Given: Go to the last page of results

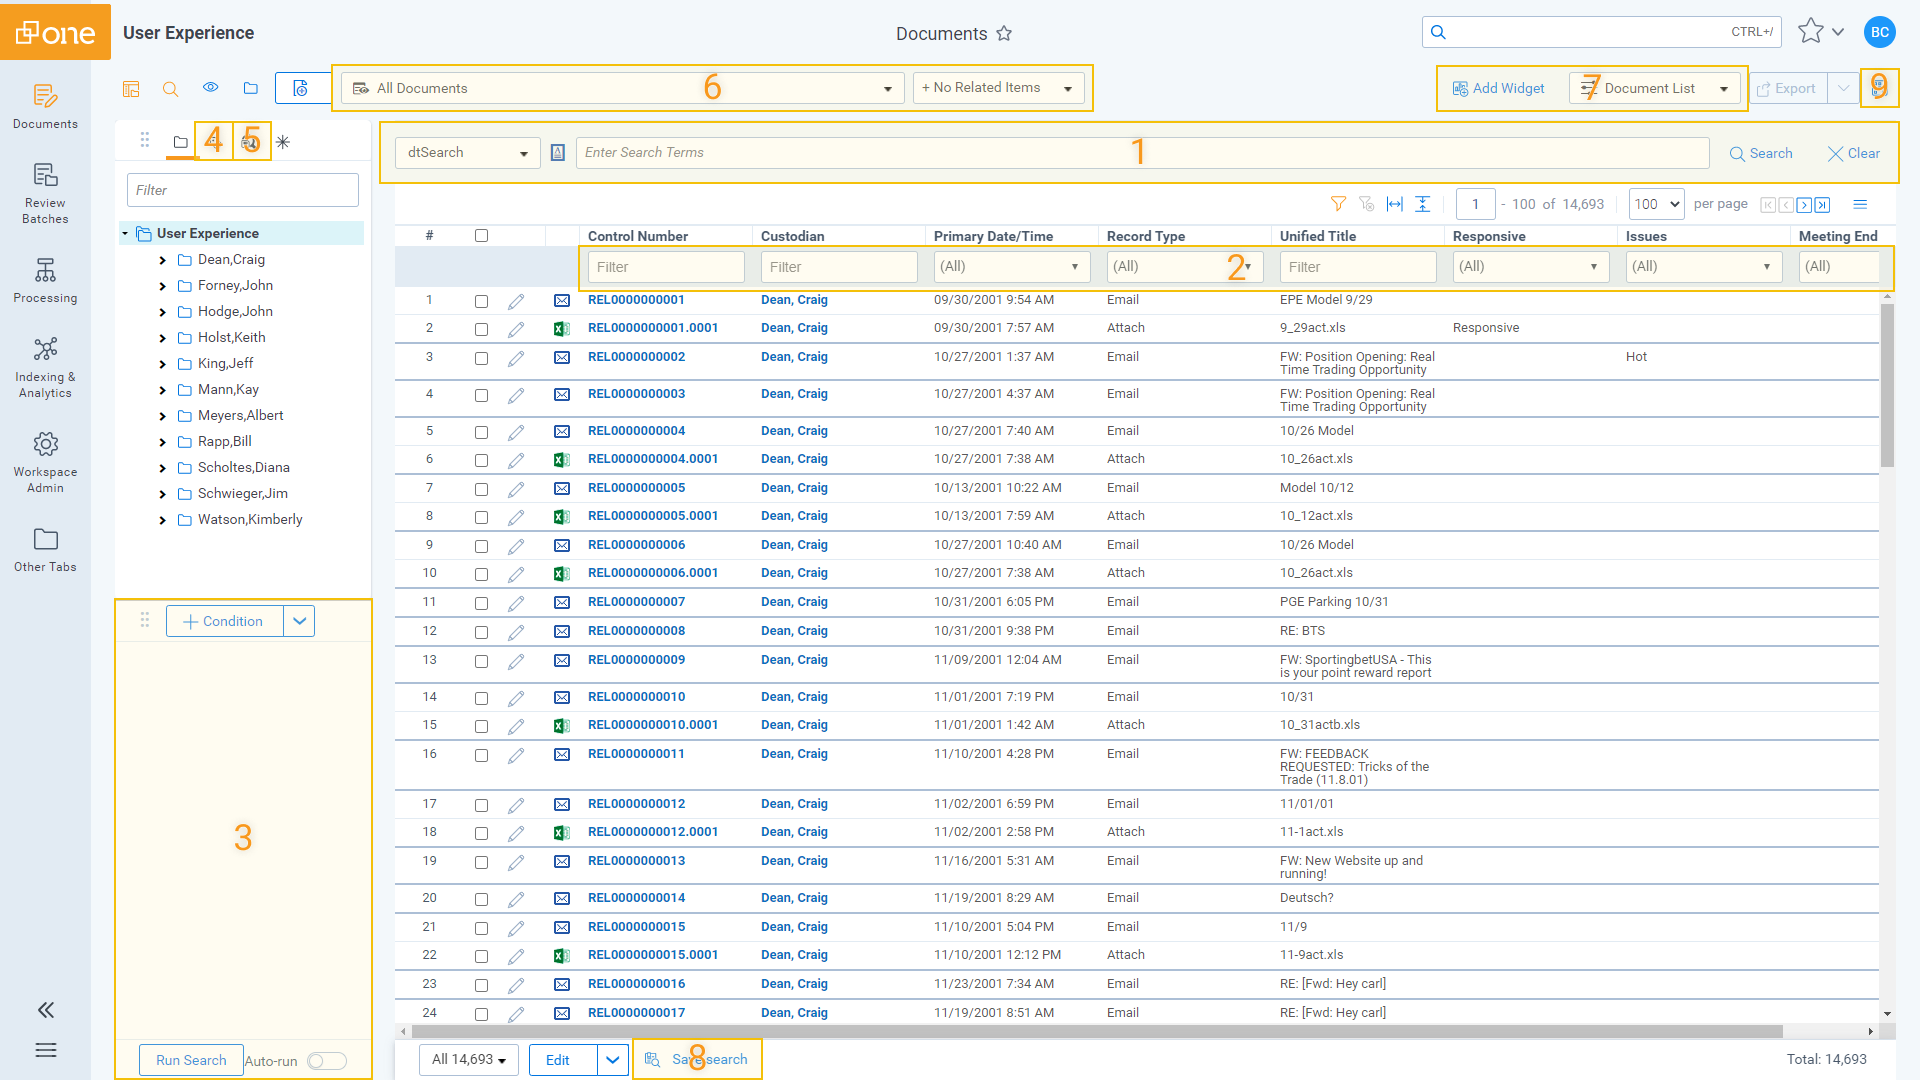Looking at the screenshot, I should [x=1822, y=205].
